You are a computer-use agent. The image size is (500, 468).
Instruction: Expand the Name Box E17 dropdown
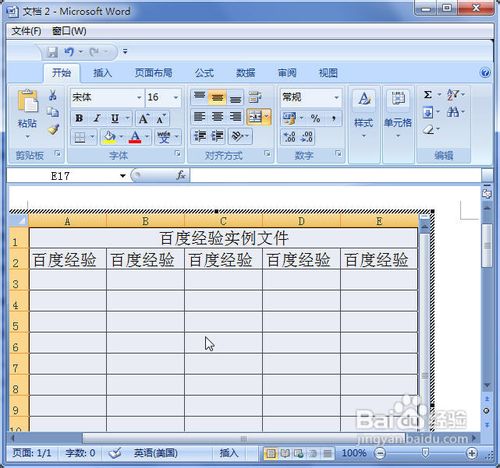[x=123, y=176]
